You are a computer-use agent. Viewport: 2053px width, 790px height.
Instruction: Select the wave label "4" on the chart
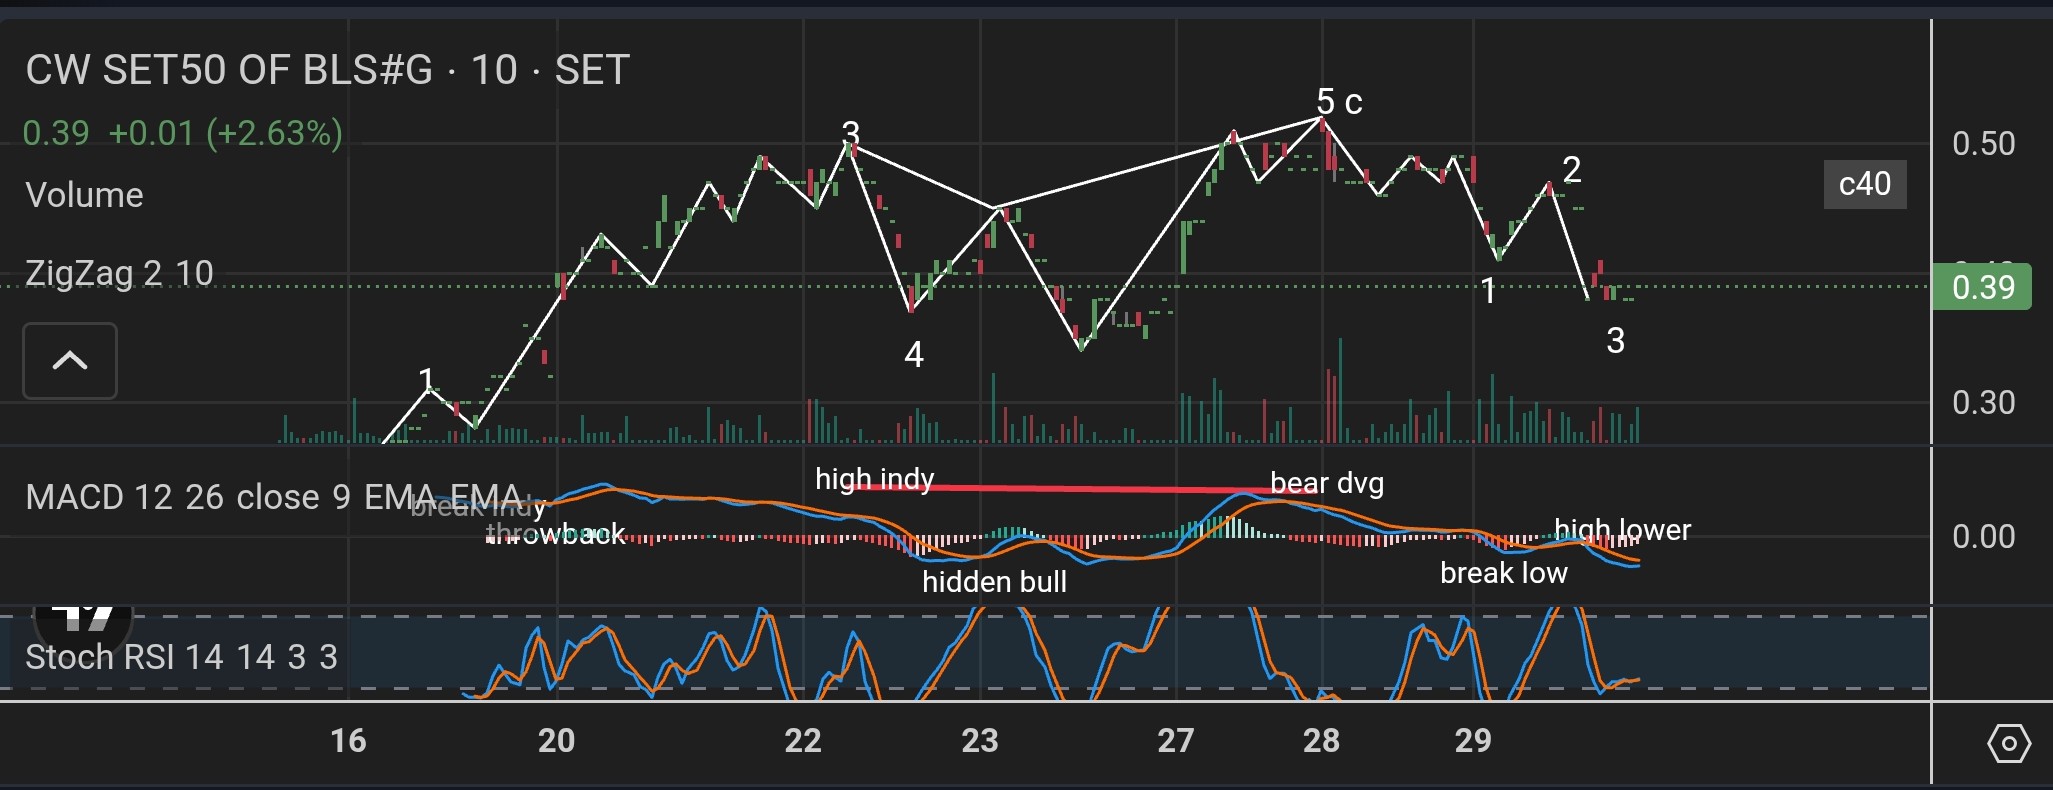[914, 355]
